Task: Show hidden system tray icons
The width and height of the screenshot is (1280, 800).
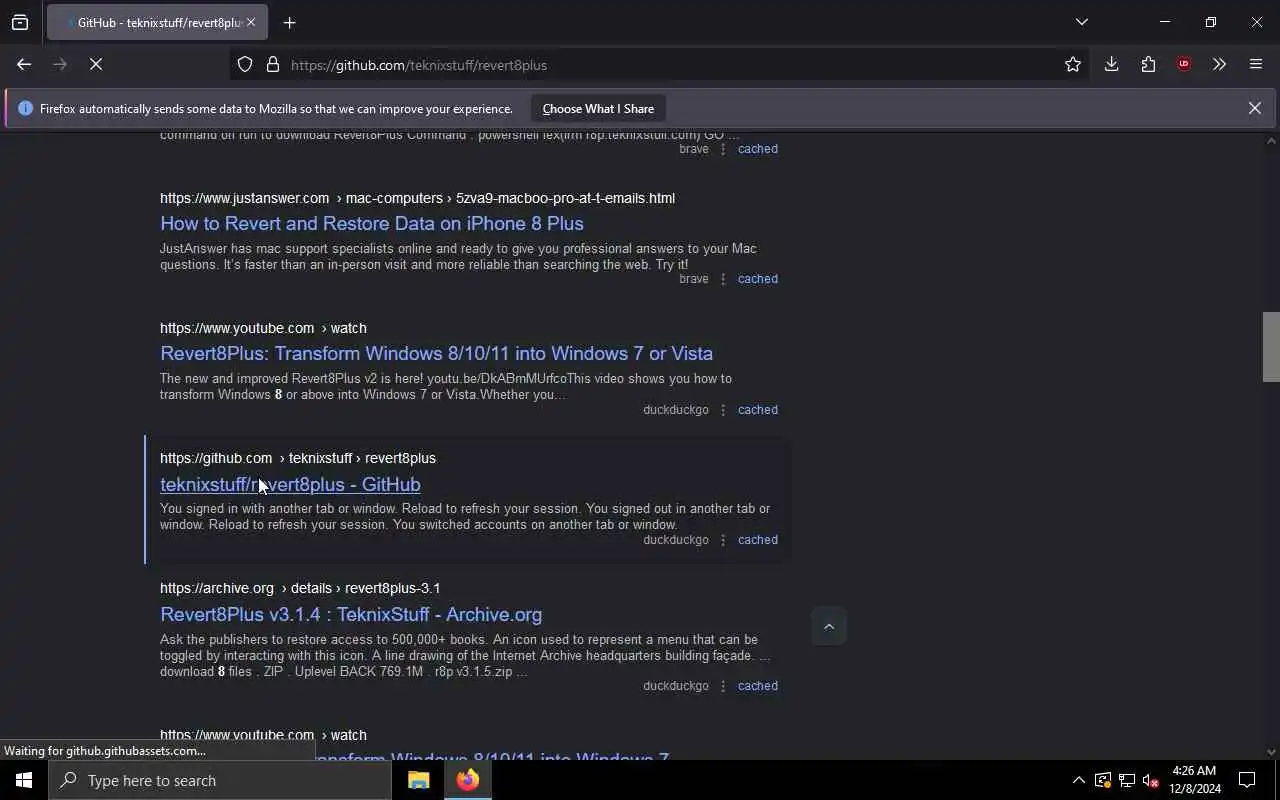Action: pyautogui.click(x=1078, y=780)
